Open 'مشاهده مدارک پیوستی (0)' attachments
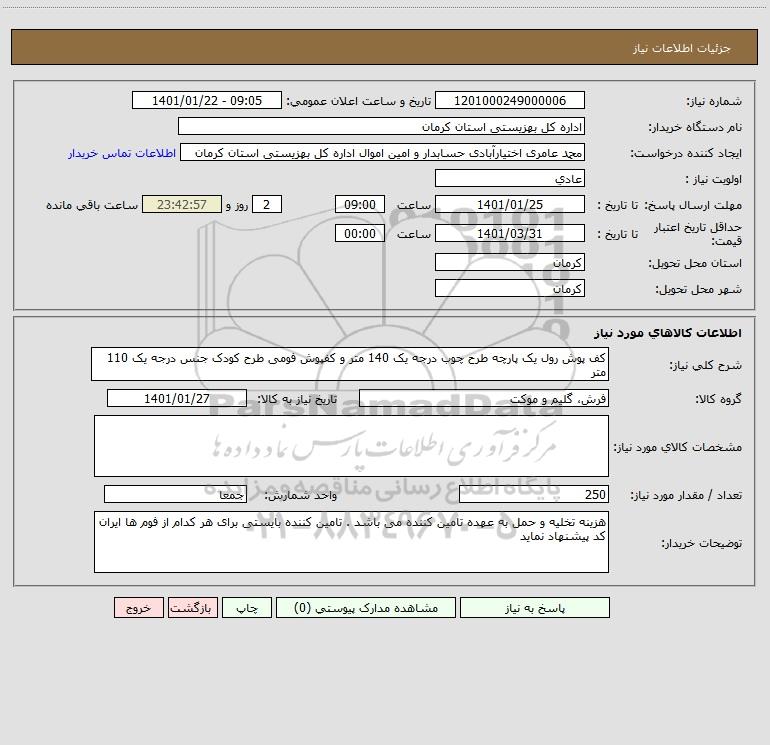This screenshot has width=770, height=745. 366,608
